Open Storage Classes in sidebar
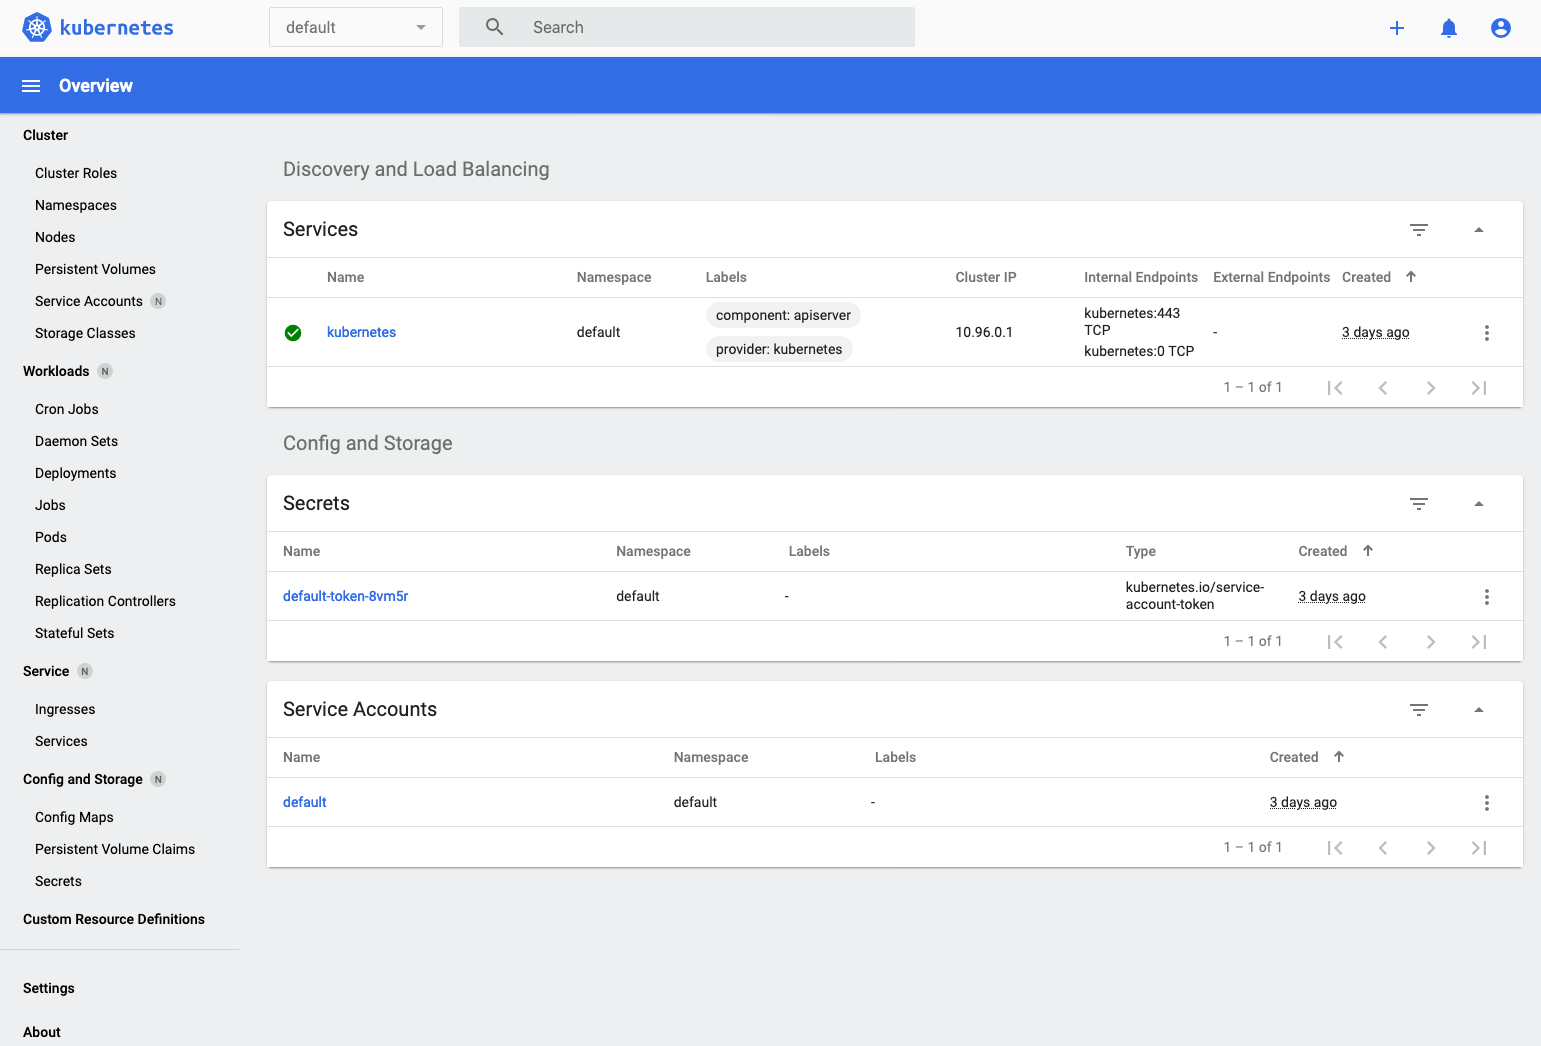Image resolution: width=1541 pixels, height=1046 pixels. (x=85, y=333)
